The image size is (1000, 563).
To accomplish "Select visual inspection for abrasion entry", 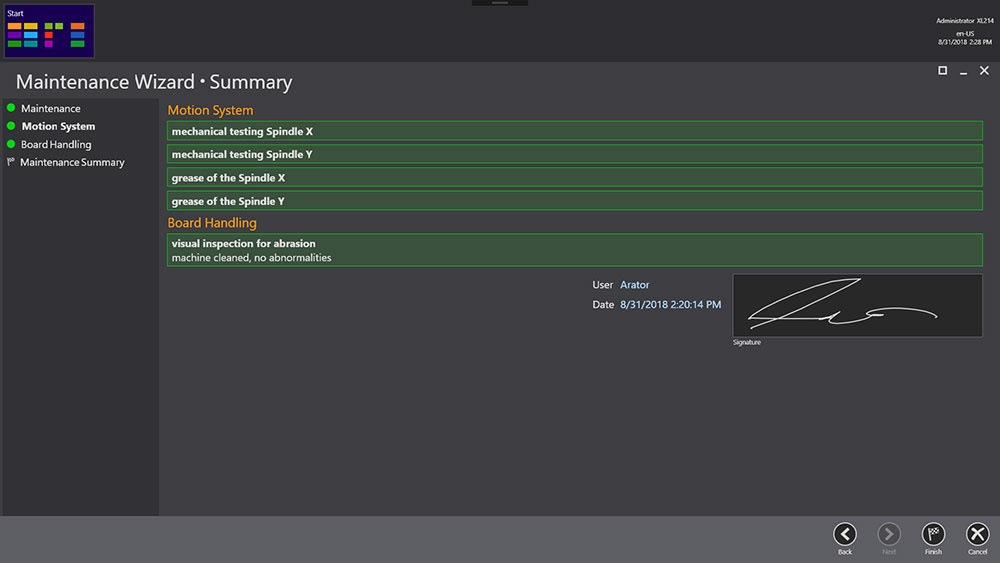I will 574,250.
